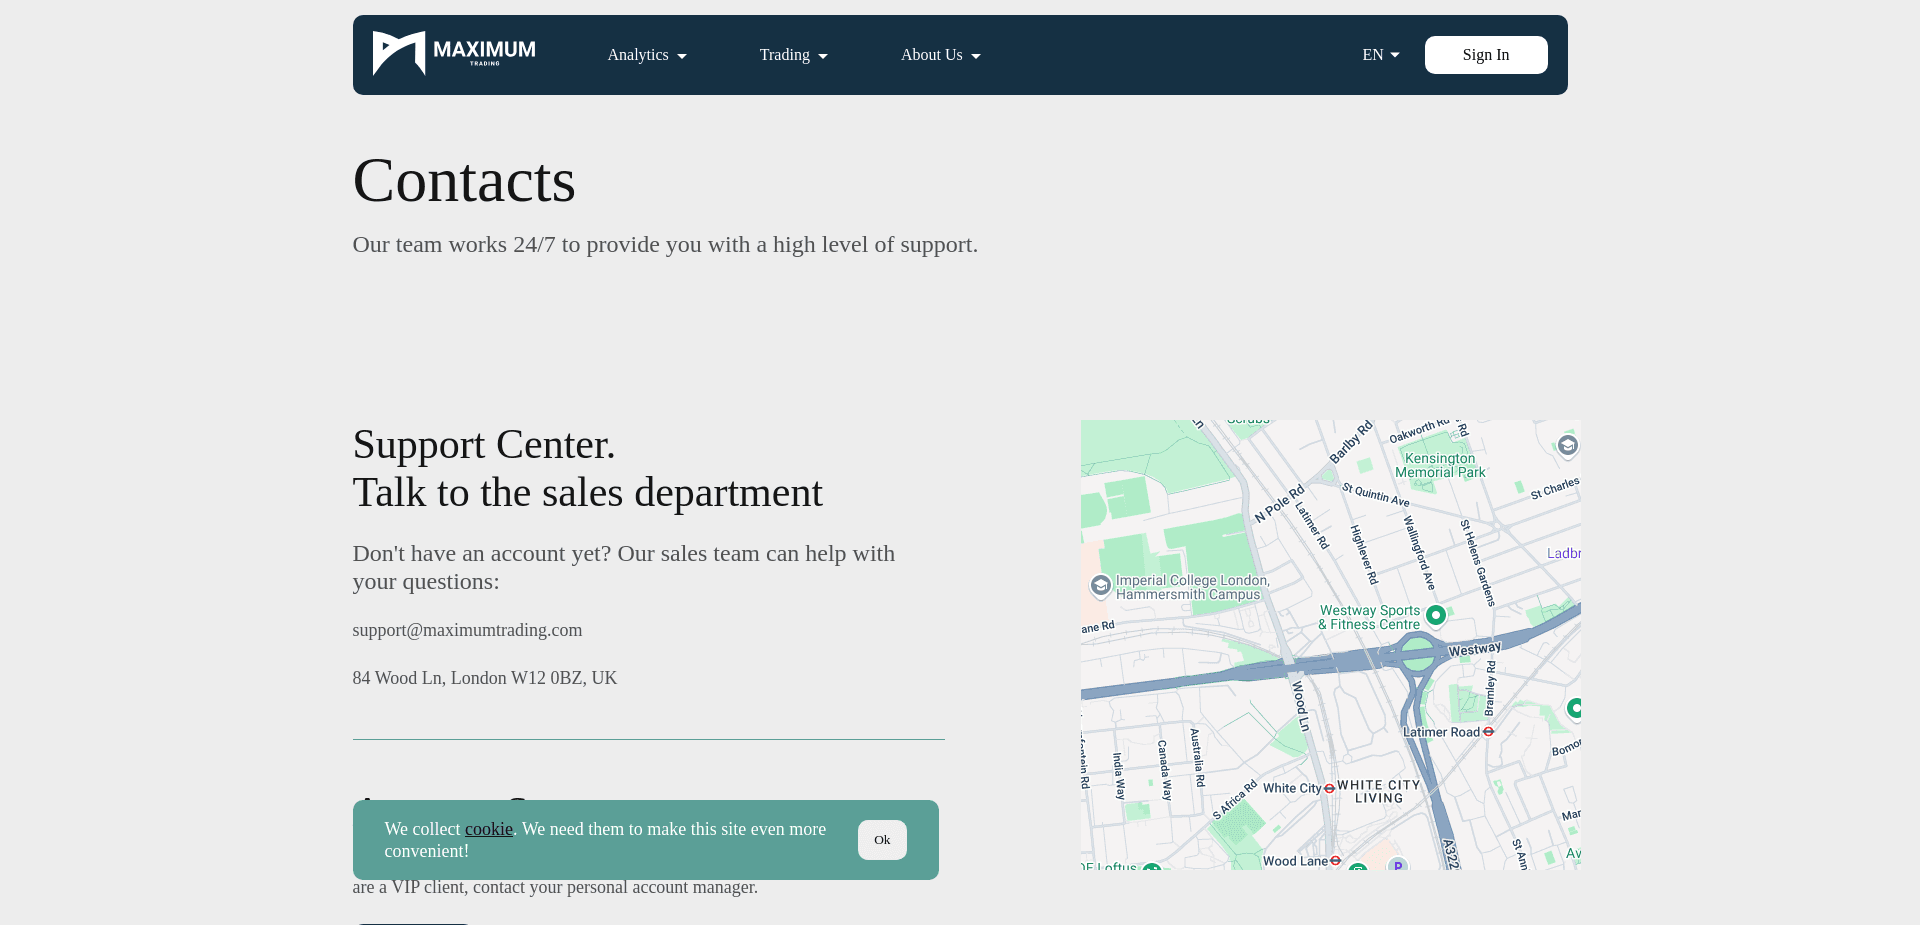Open the cookie policy link
The height and width of the screenshot is (925, 1920).
point(488,829)
